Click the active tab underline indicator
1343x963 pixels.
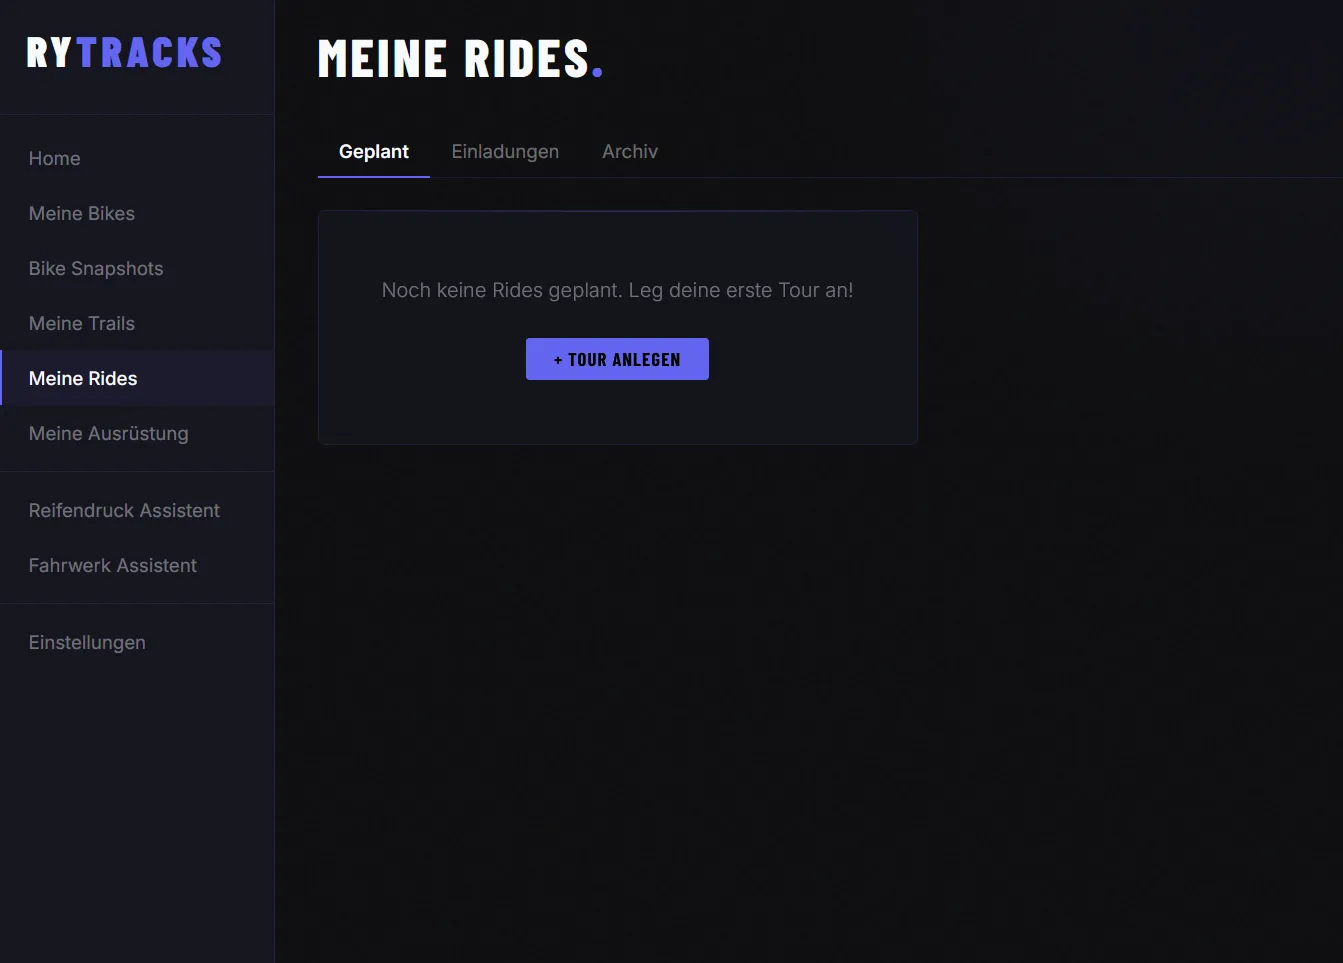click(x=374, y=176)
